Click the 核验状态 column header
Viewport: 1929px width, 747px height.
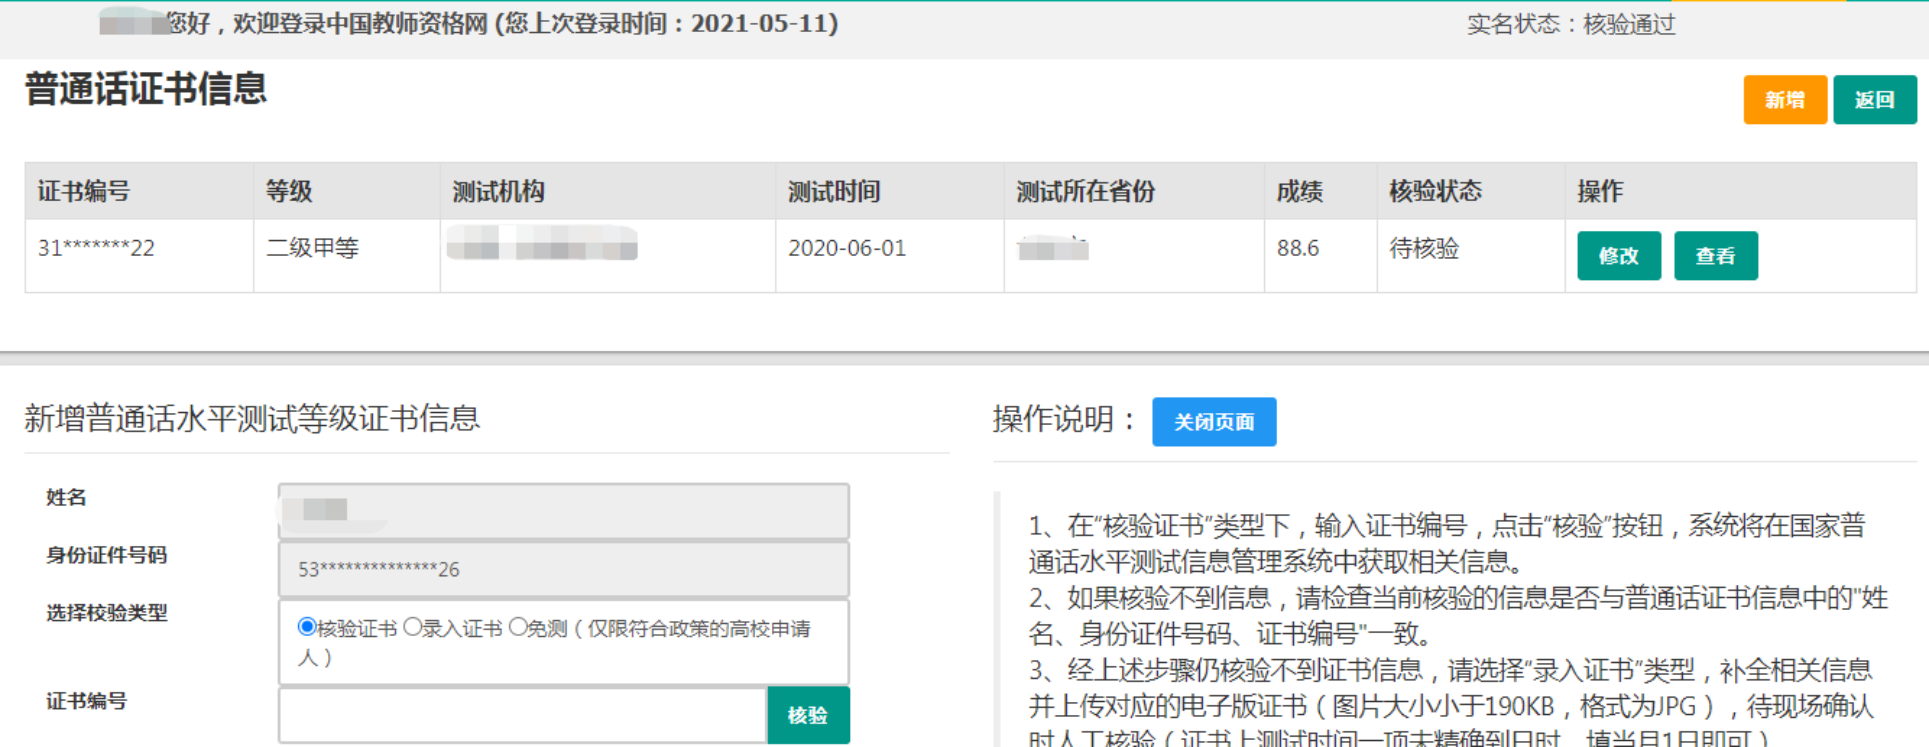(1434, 191)
